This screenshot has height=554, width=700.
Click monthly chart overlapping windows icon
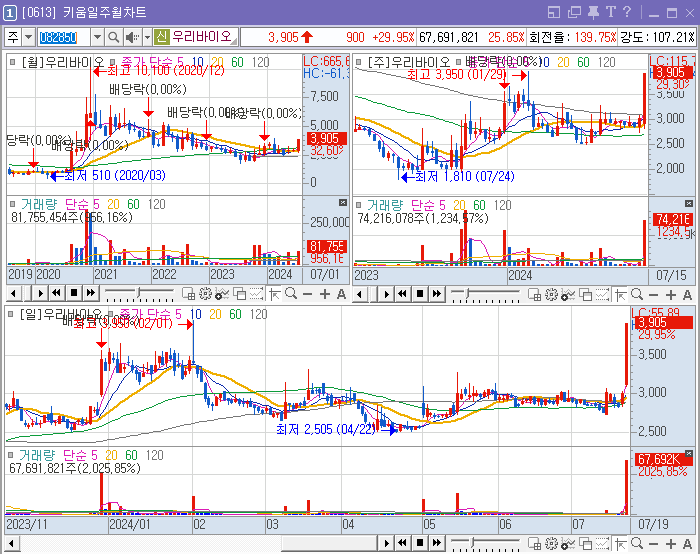click(x=240, y=294)
